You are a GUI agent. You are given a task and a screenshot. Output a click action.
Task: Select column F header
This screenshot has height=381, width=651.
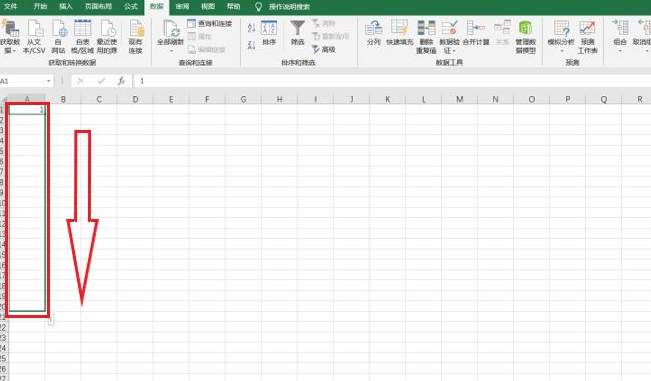click(207, 99)
